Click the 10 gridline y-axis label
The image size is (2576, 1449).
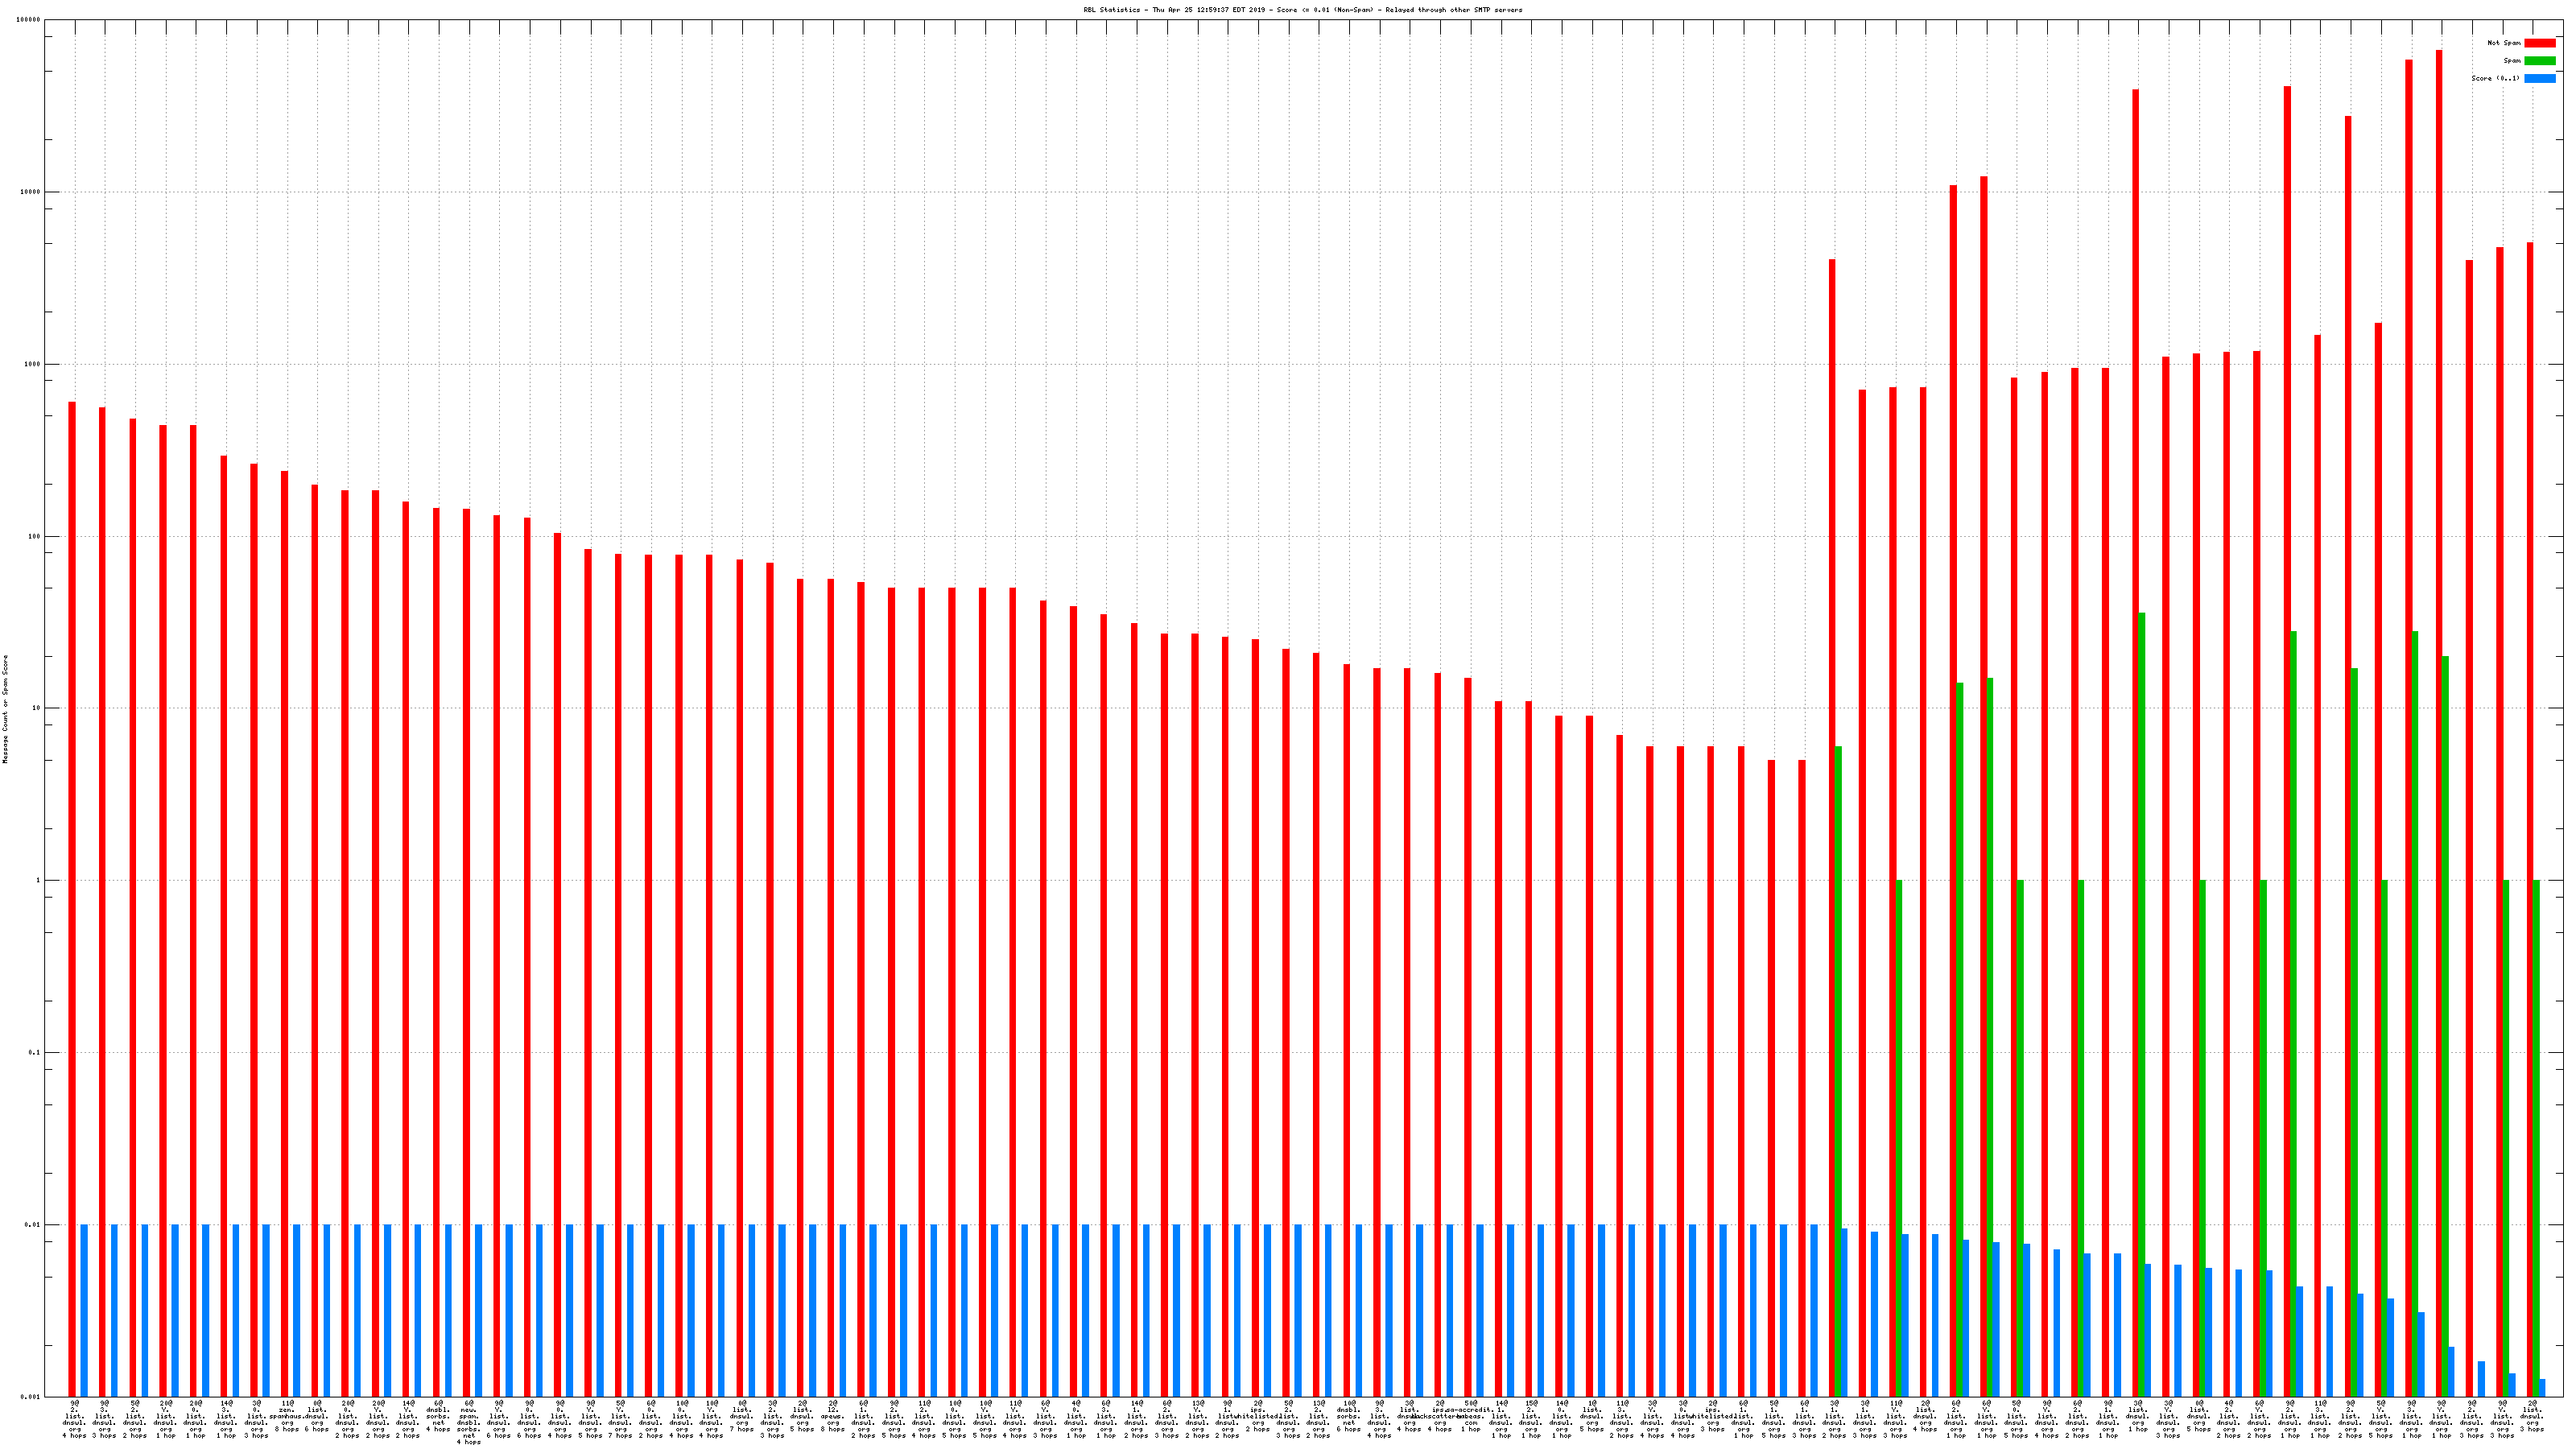coord(37,708)
